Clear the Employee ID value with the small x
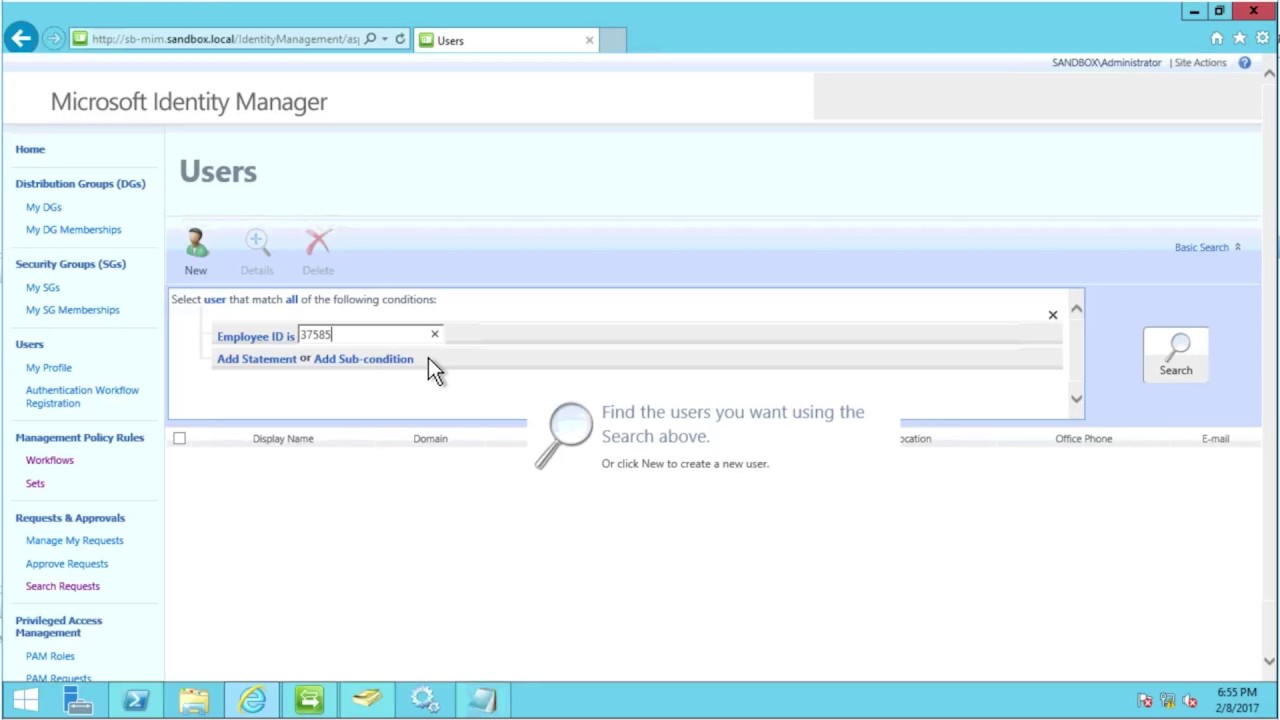 tap(434, 334)
